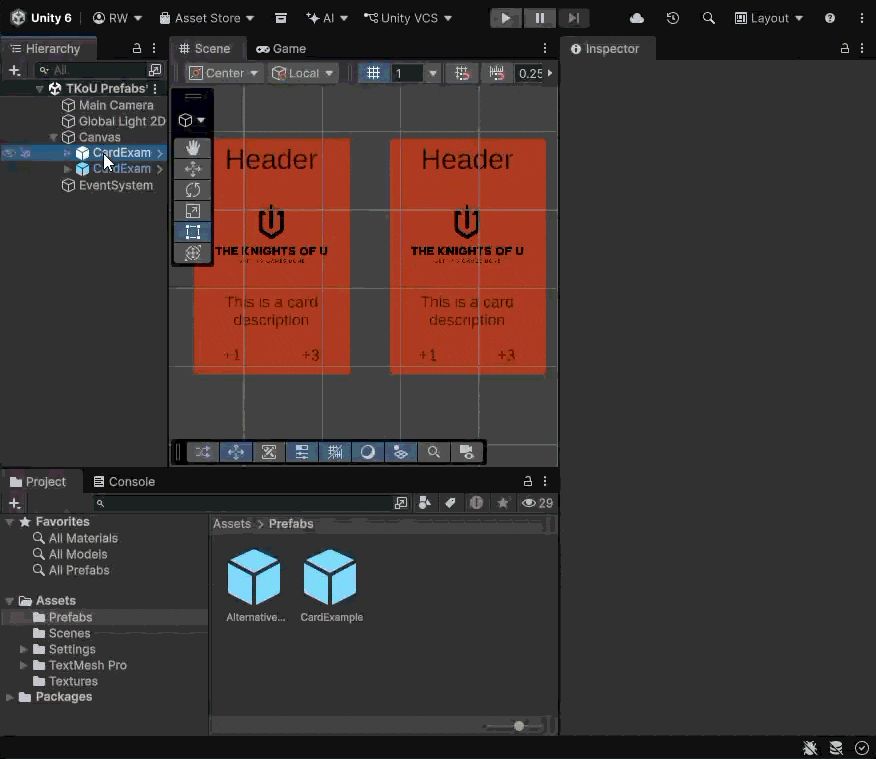Open the Package Manager box icon
The height and width of the screenshot is (759, 876).
tap(280, 18)
